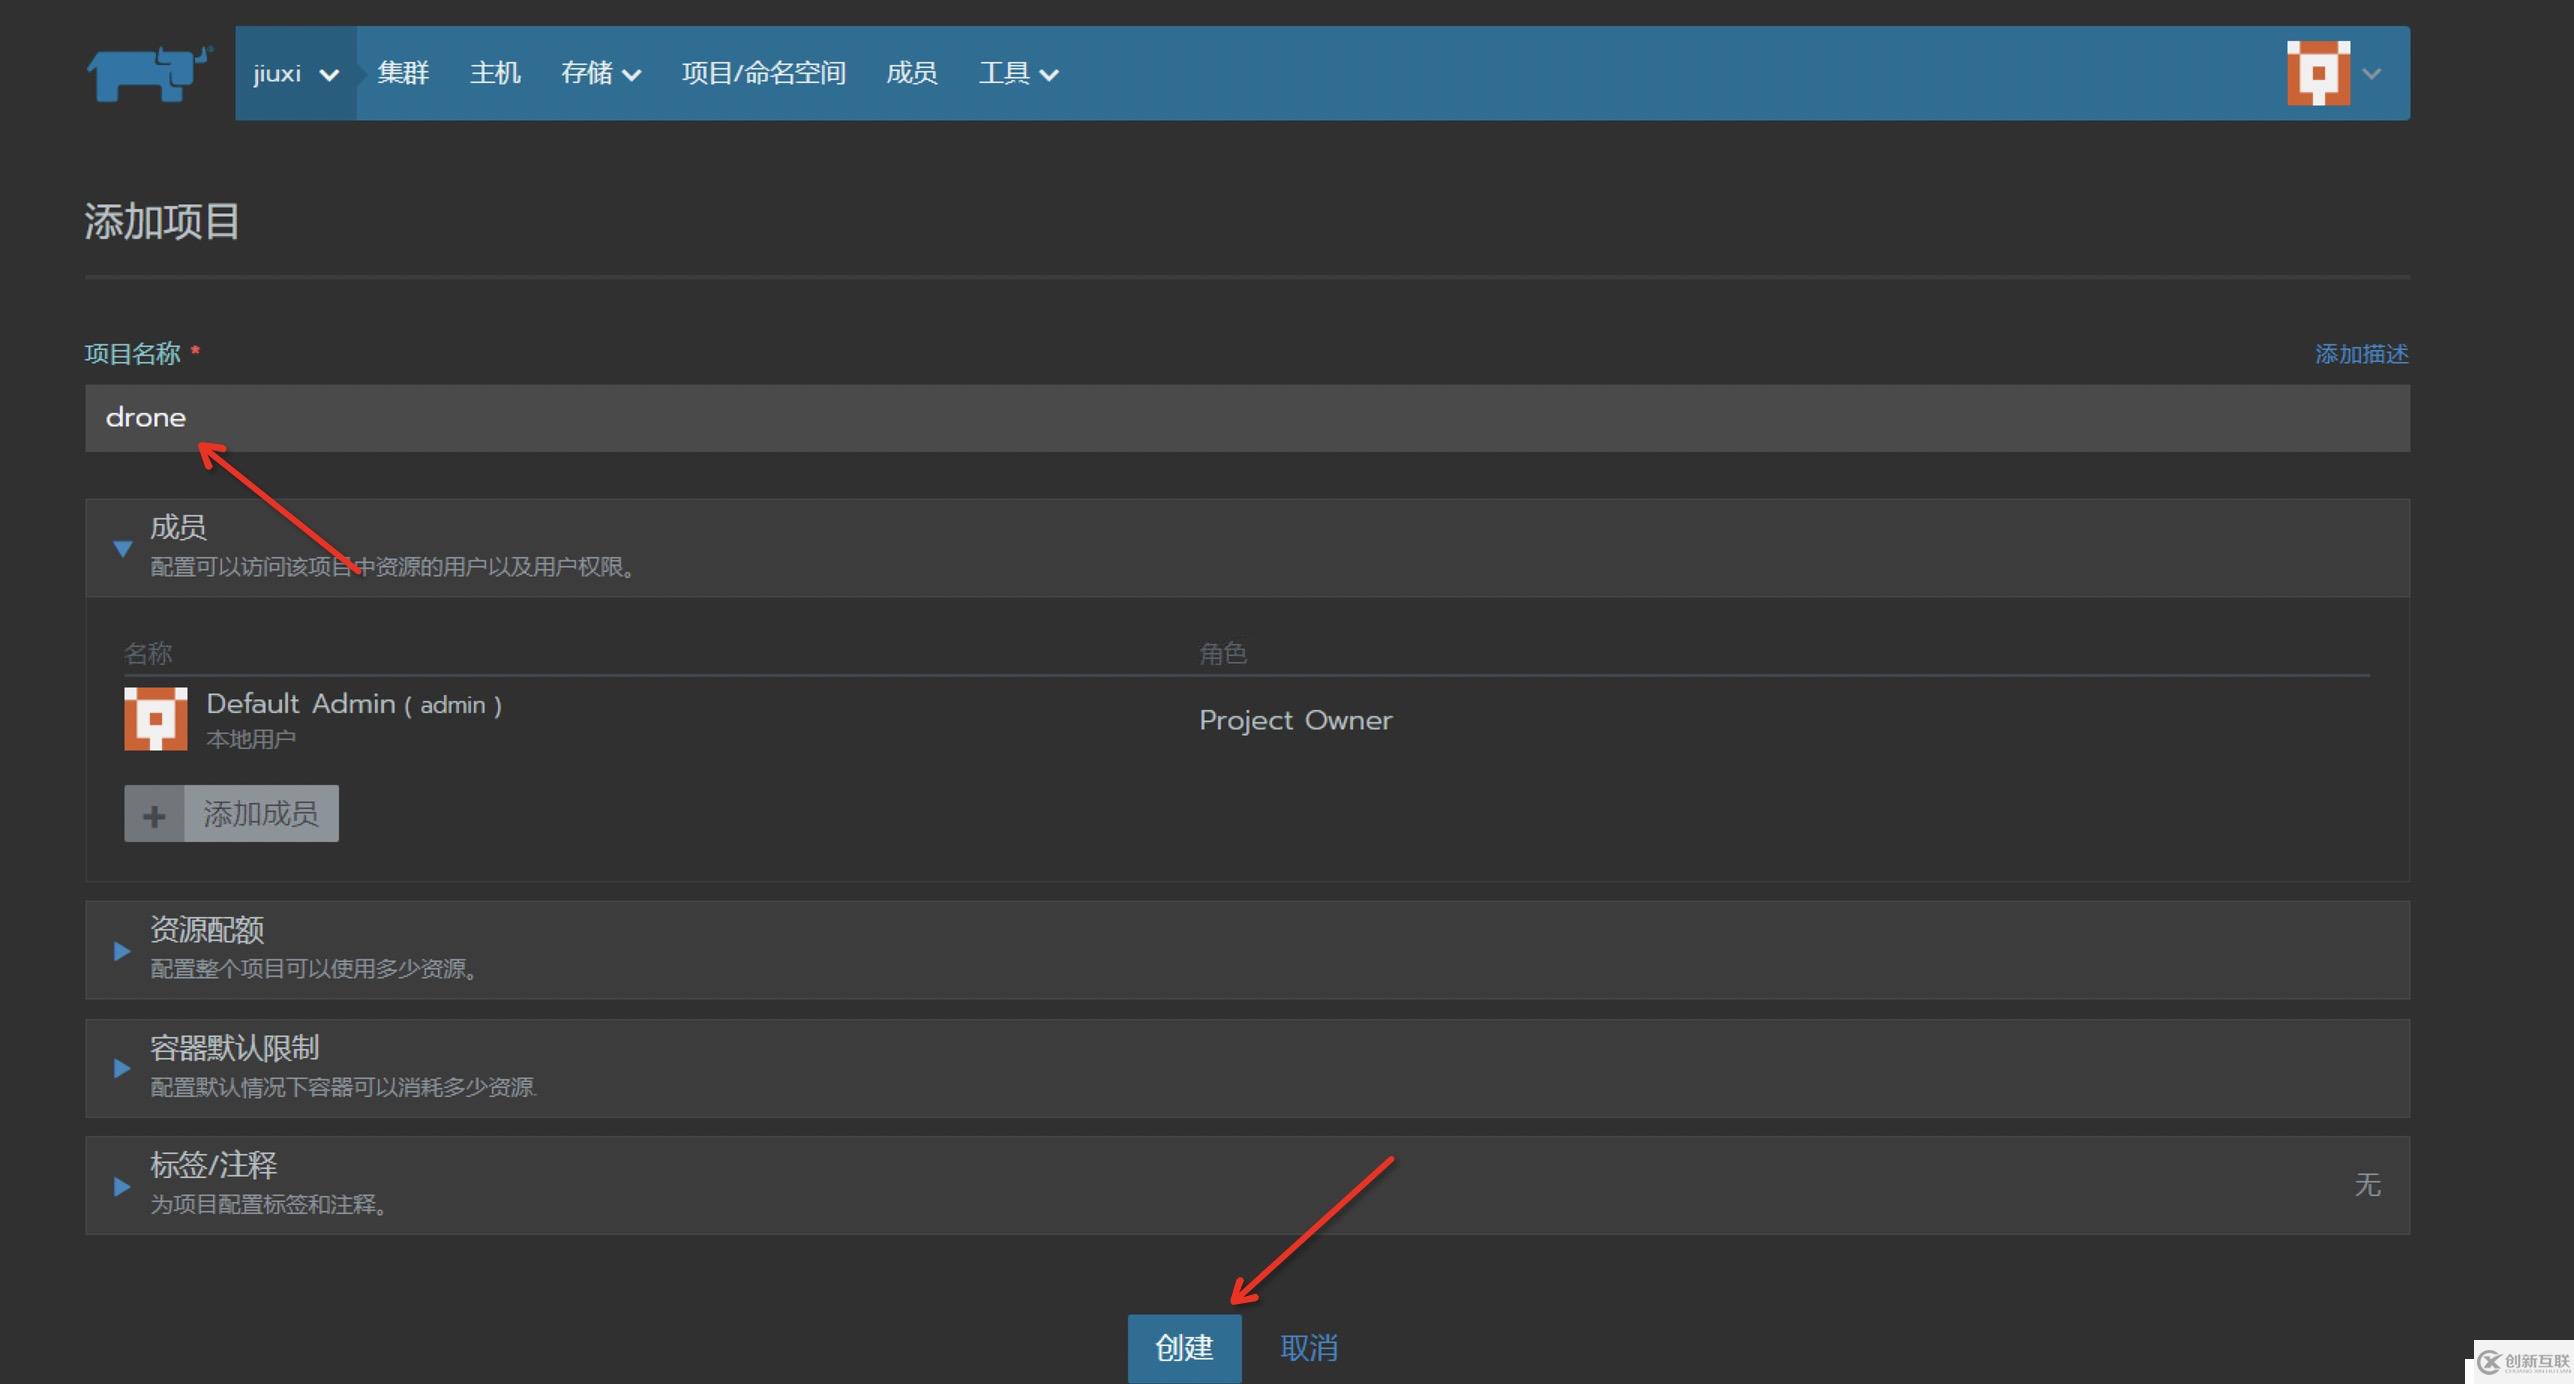
Task: Click chevron beside the user avatar
Action: pos(2372,74)
